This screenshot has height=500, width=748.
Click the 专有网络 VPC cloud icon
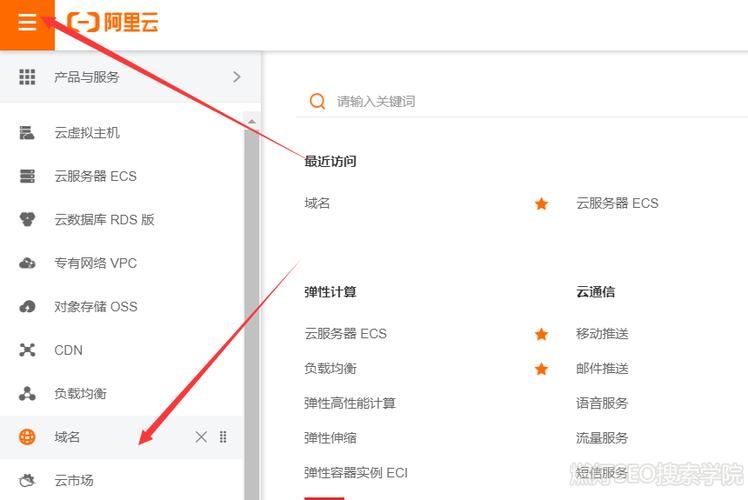(x=27, y=263)
